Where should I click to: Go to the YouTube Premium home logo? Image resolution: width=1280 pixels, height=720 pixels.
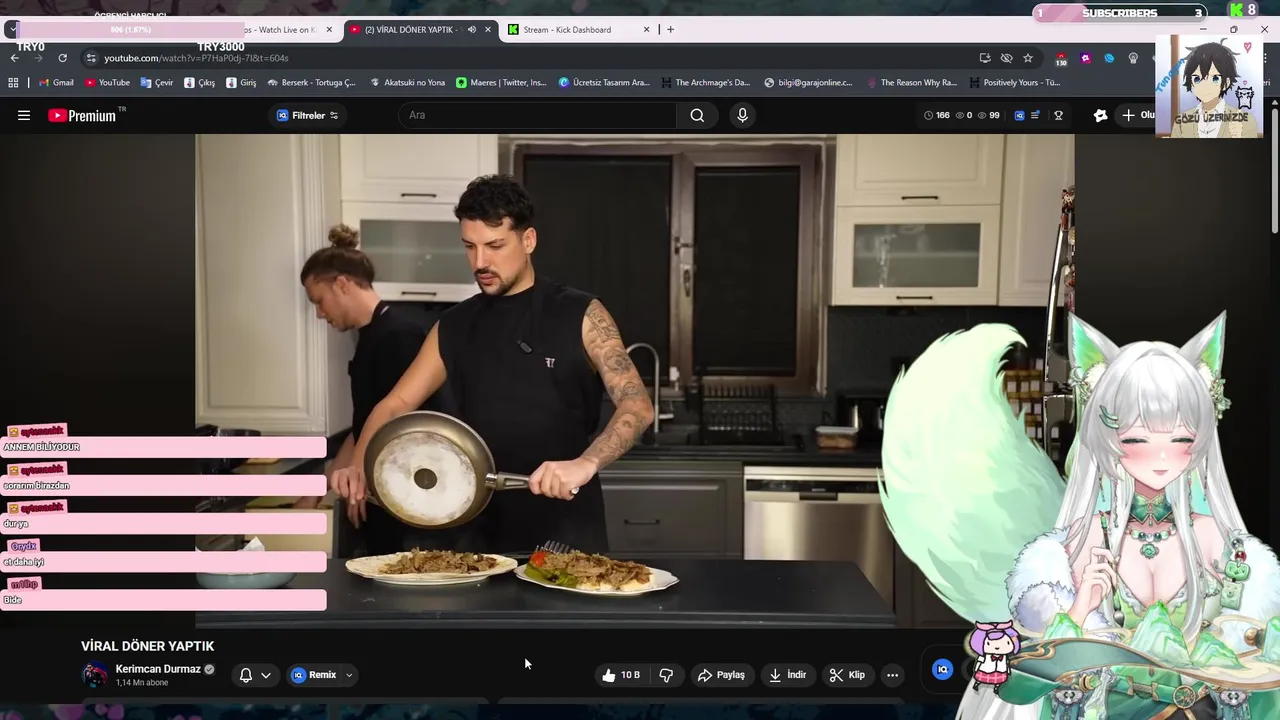[82, 116]
